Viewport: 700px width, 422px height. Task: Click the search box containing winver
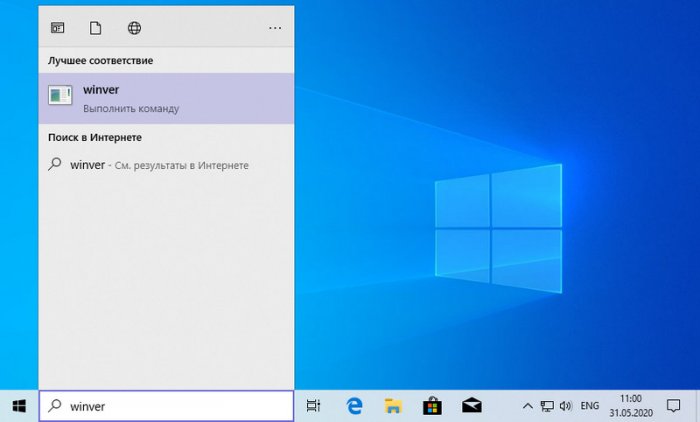[166, 406]
